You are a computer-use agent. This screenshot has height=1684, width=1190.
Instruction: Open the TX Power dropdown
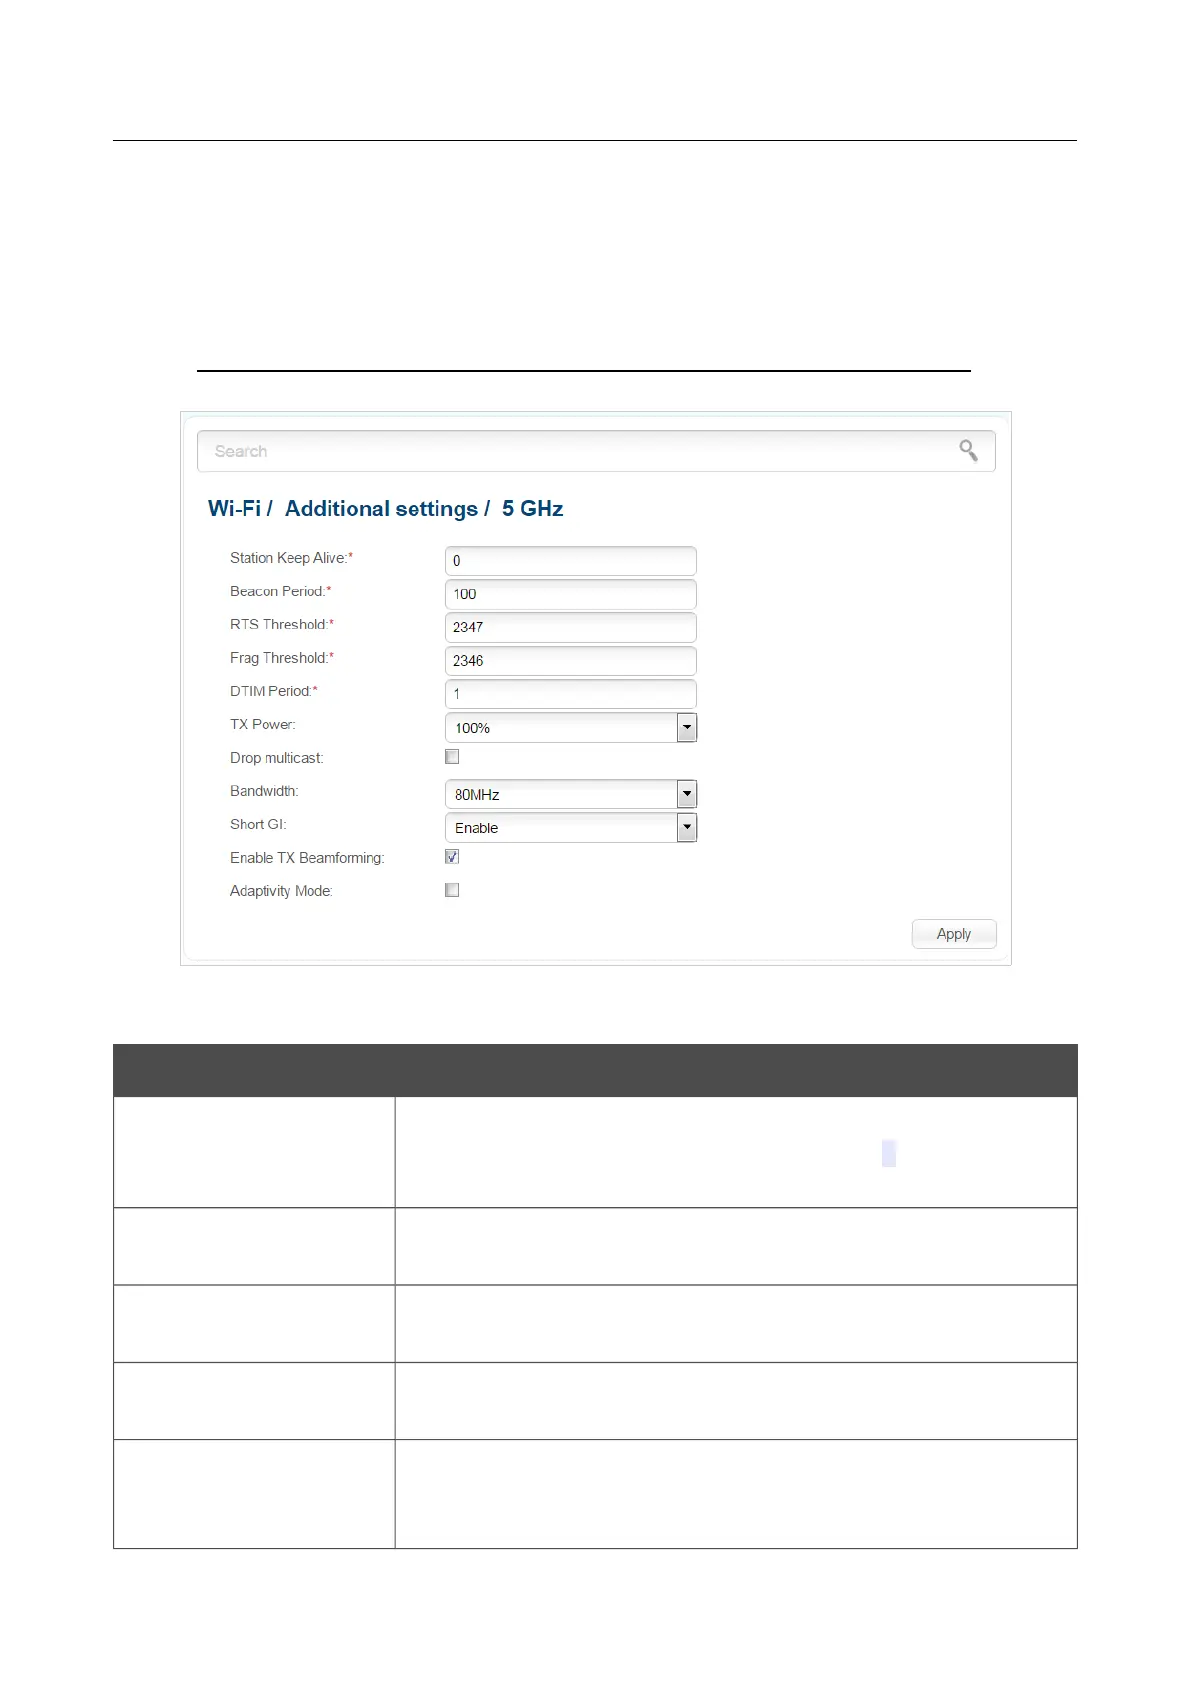[x=570, y=727]
